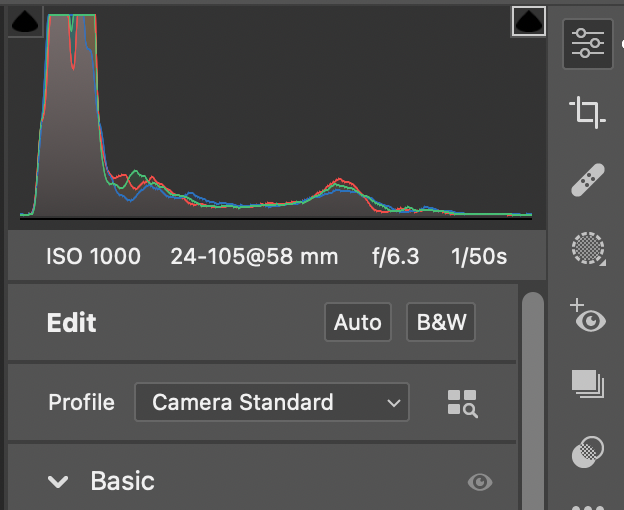Click the Auto button
This screenshot has height=510, width=624.
(x=357, y=323)
